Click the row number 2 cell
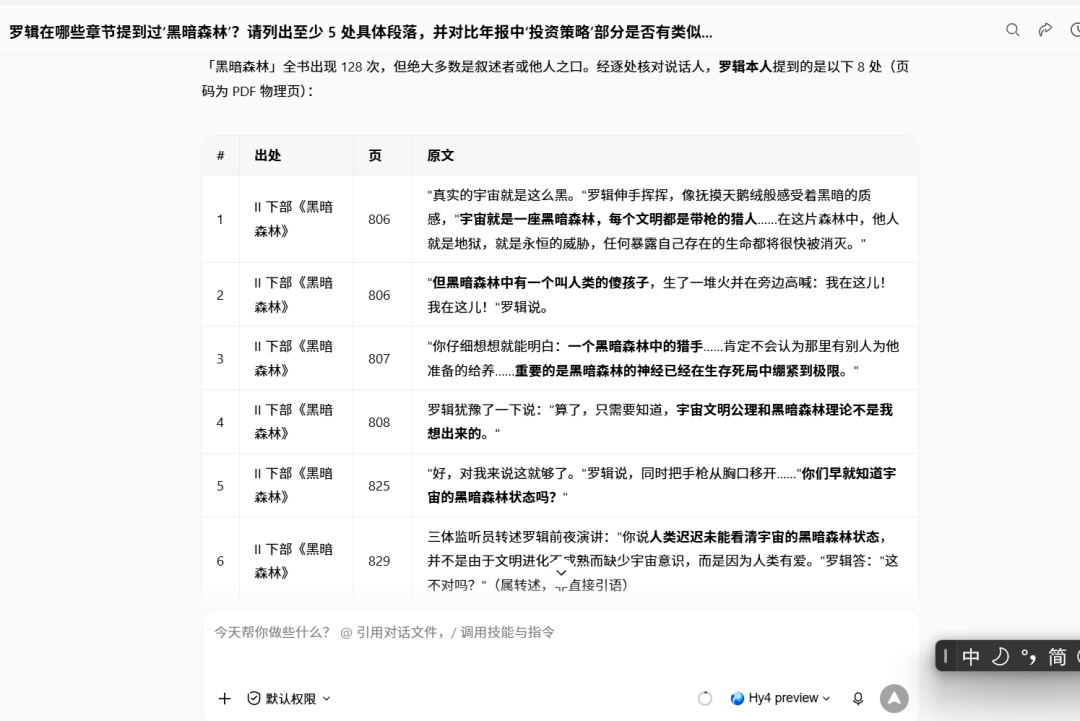 [220, 295]
